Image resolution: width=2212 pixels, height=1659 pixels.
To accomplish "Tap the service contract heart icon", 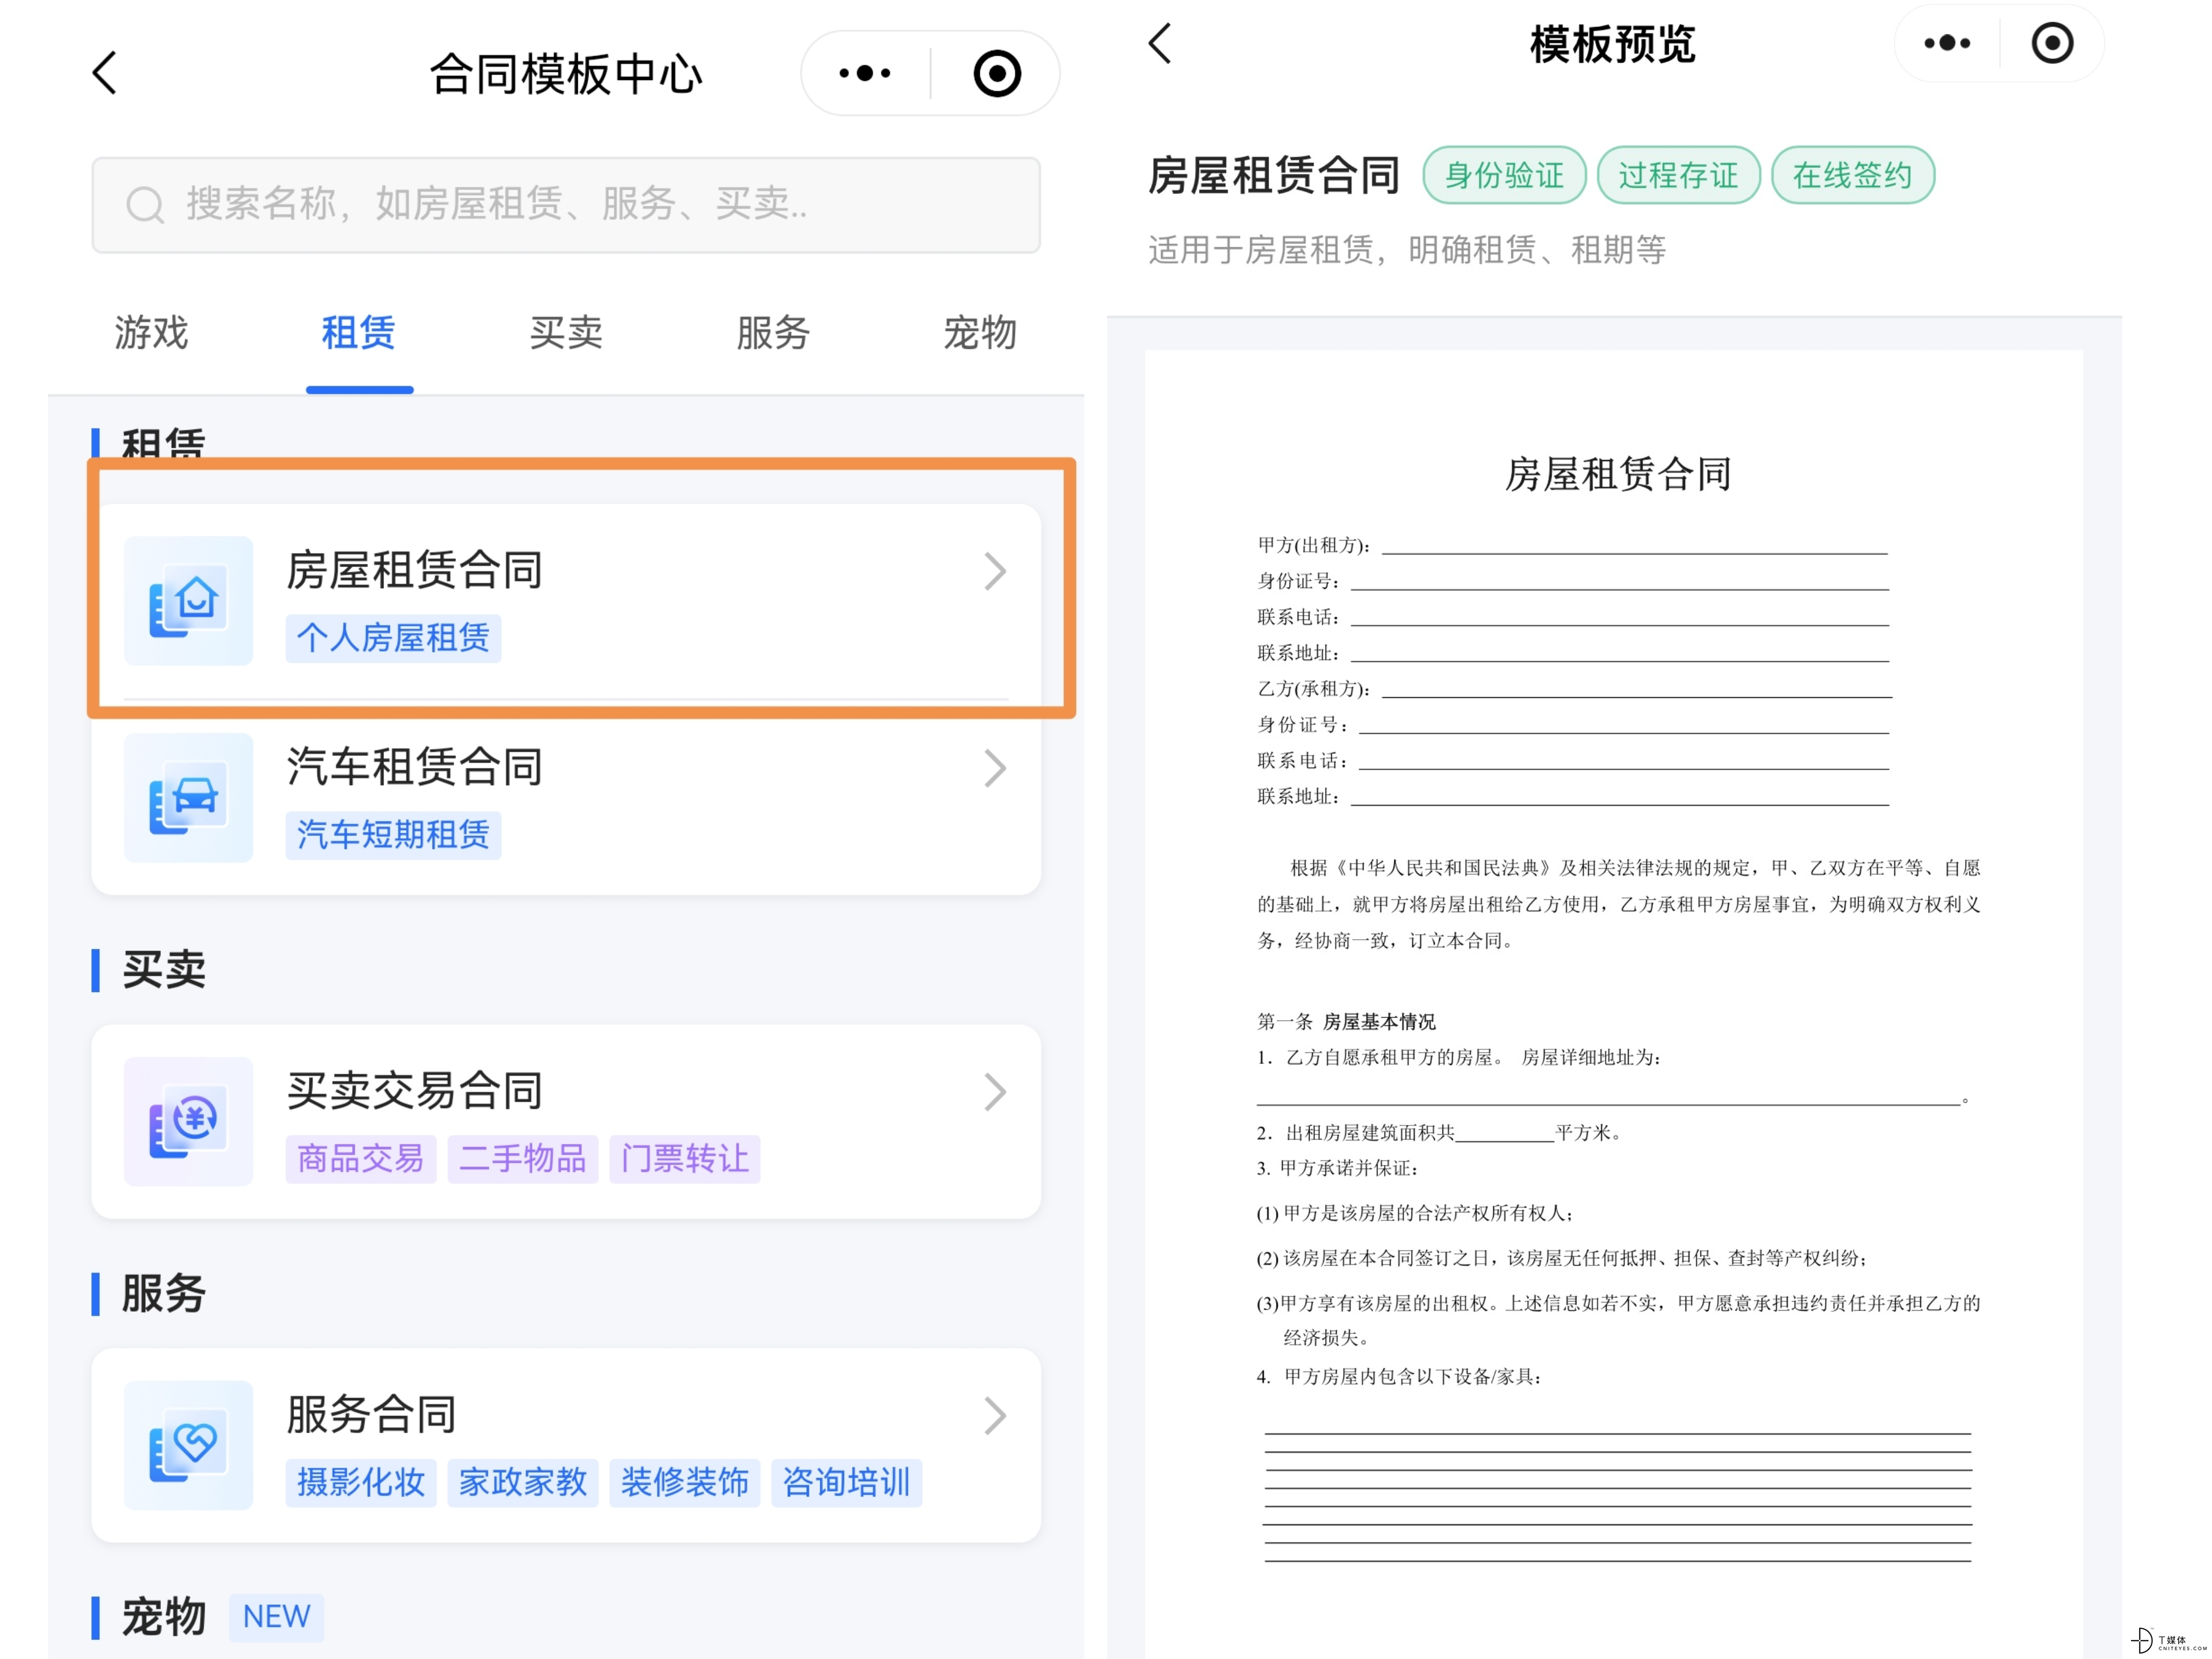I will pos(188,1445).
